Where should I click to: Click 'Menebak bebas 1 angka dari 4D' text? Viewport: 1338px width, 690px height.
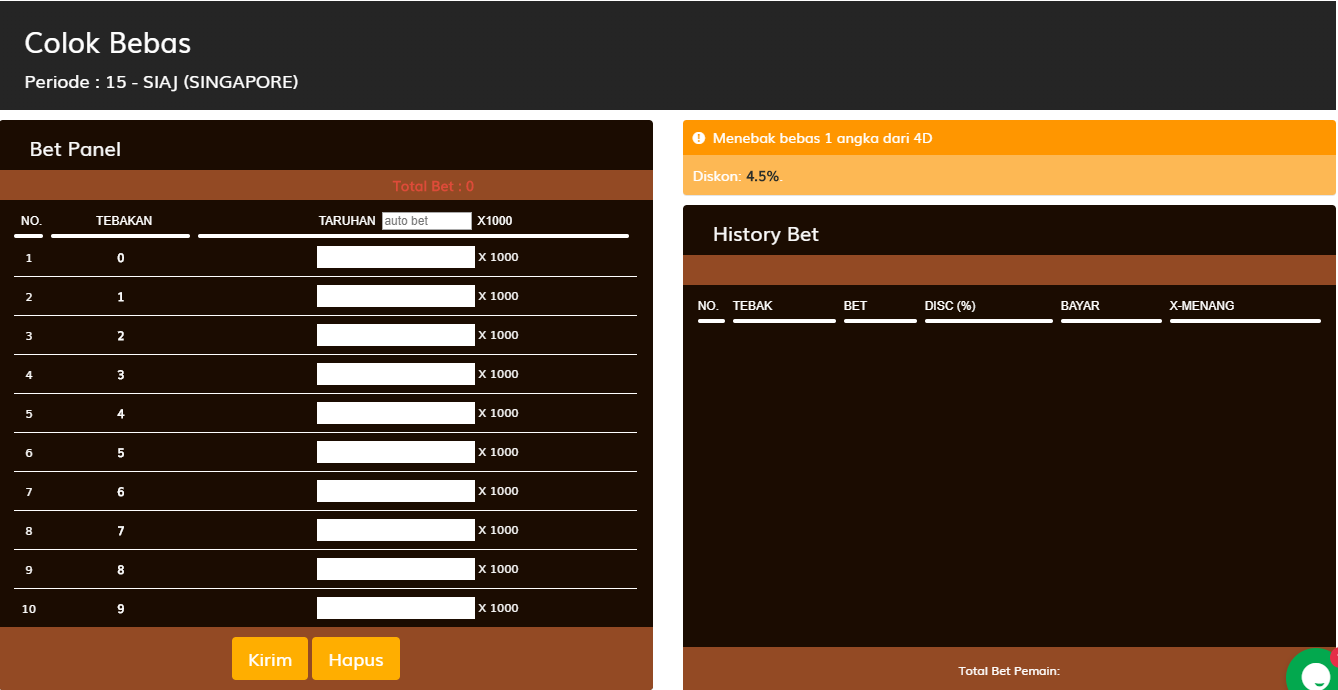click(822, 138)
